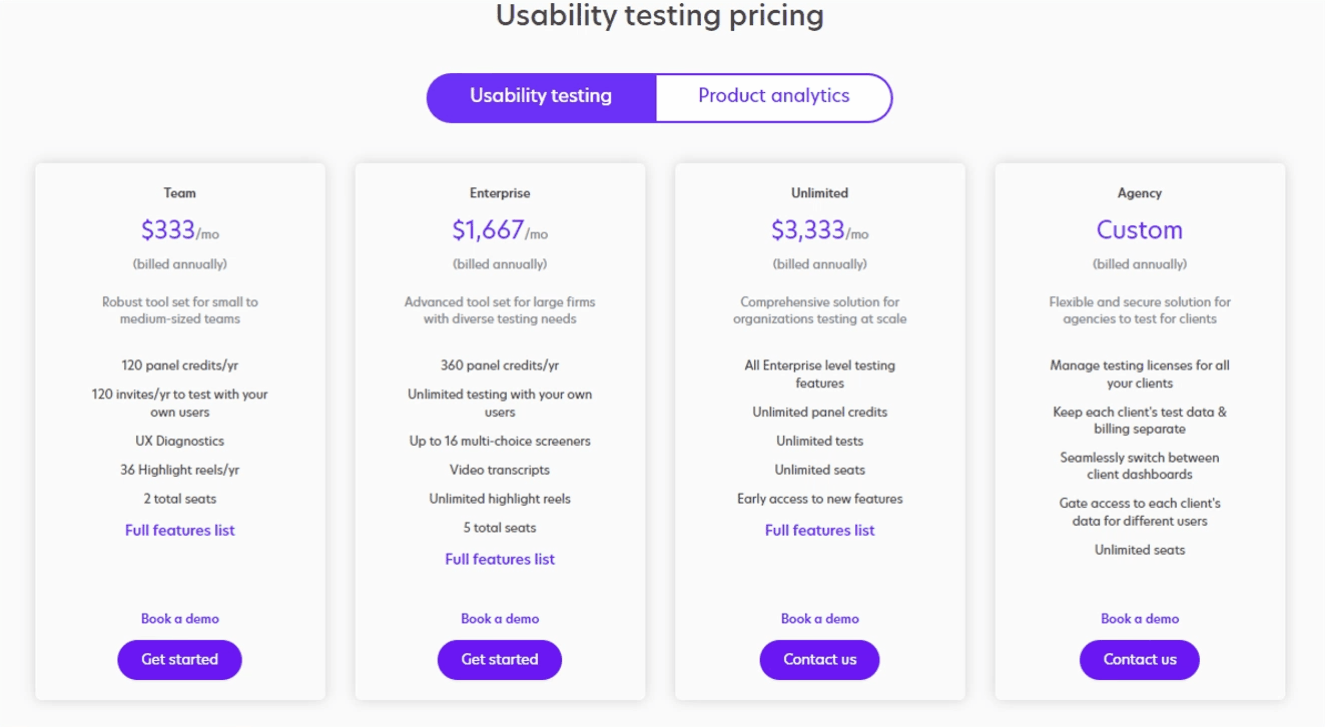Click Get started under Enterprise plan
Screen dimensions: 1325x727
[x=500, y=660]
